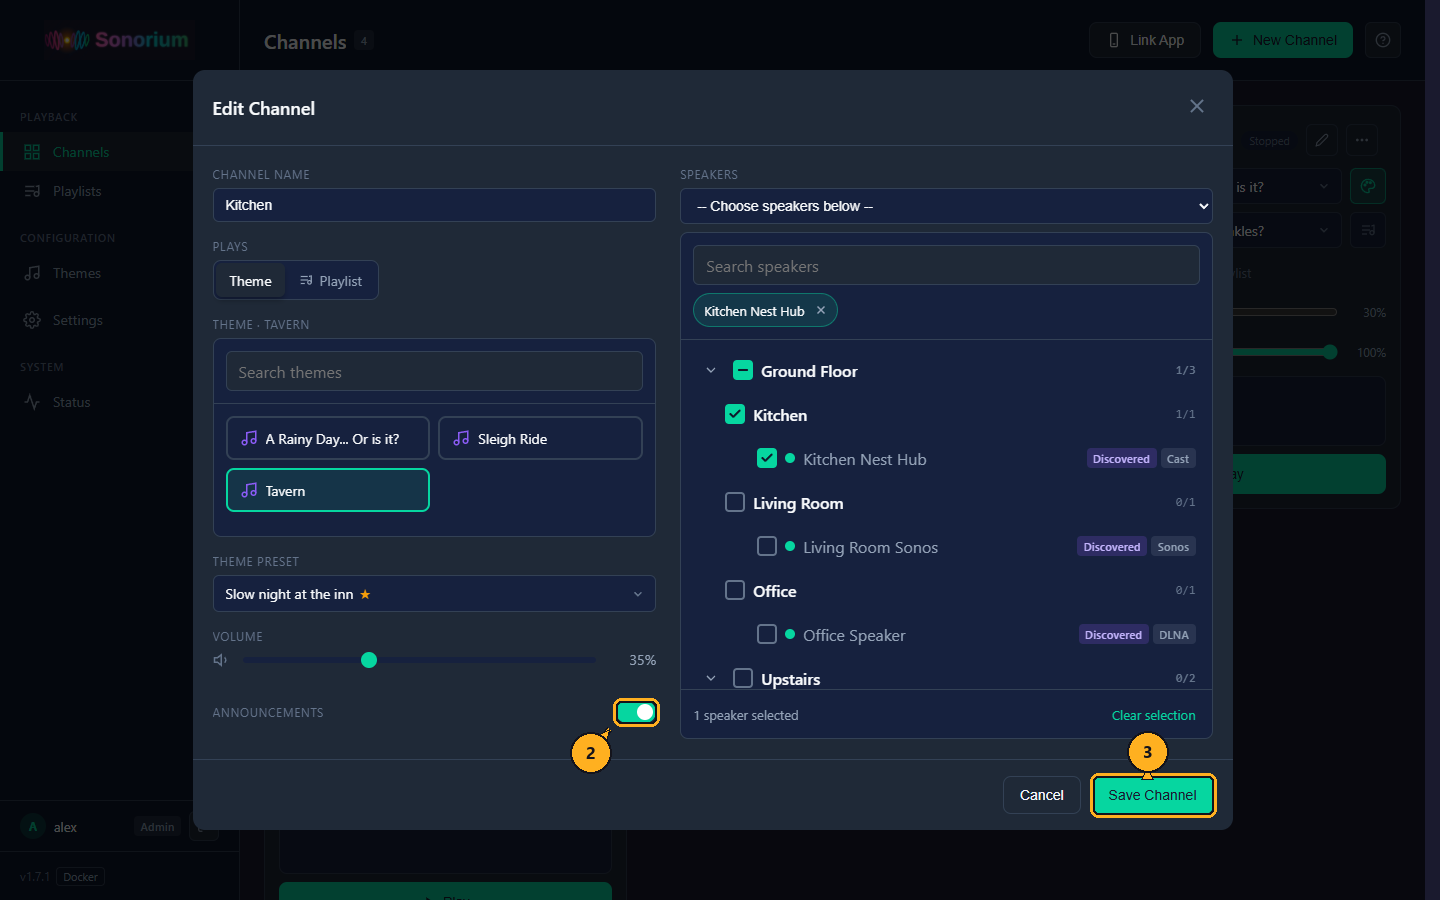The width and height of the screenshot is (1440, 900).
Task: Click the Link App button
Action: tap(1145, 40)
